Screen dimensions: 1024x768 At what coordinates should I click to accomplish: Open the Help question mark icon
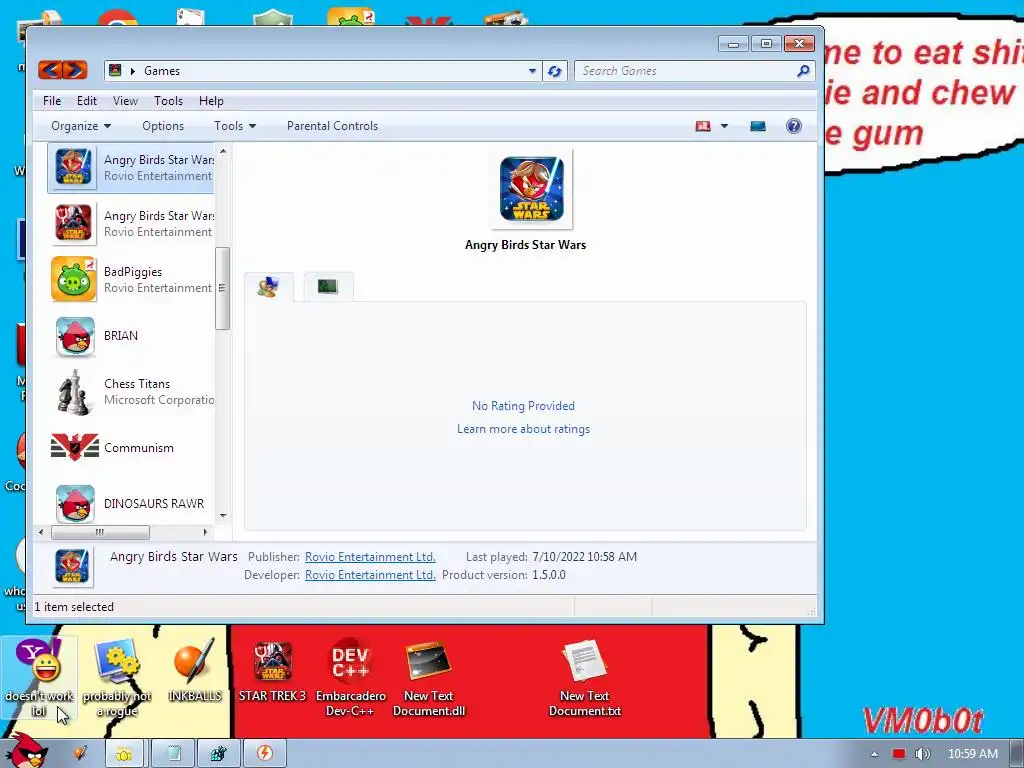(793, 126)
